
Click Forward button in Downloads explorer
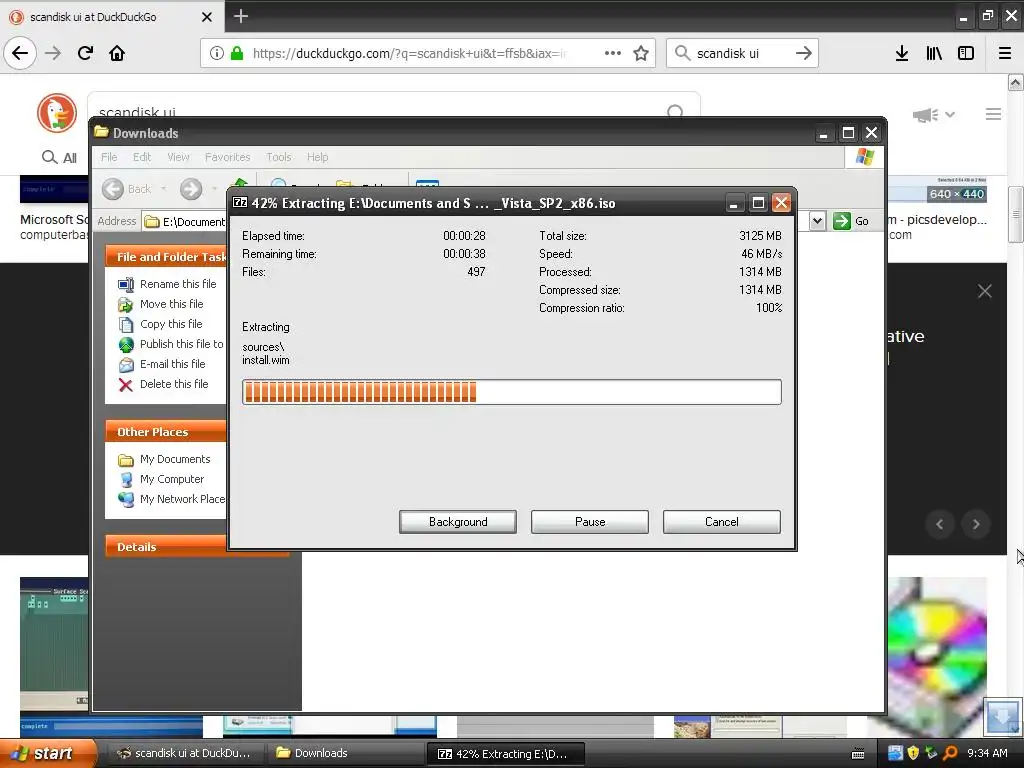tap(191, 189)
